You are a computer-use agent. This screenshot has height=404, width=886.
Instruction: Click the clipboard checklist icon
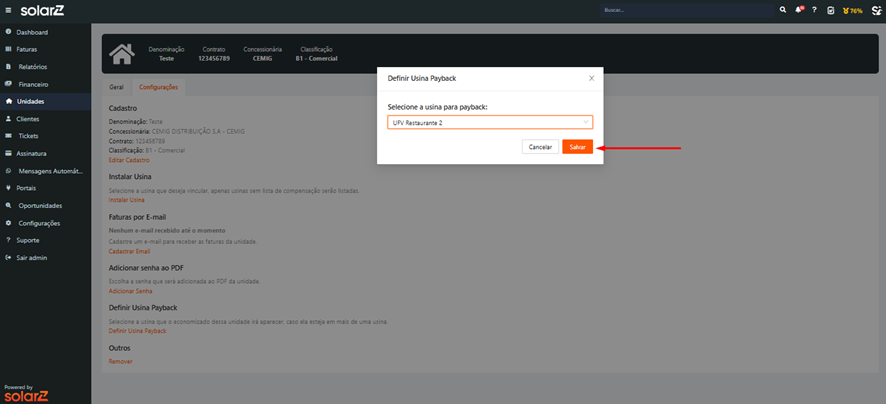[830, 10]
